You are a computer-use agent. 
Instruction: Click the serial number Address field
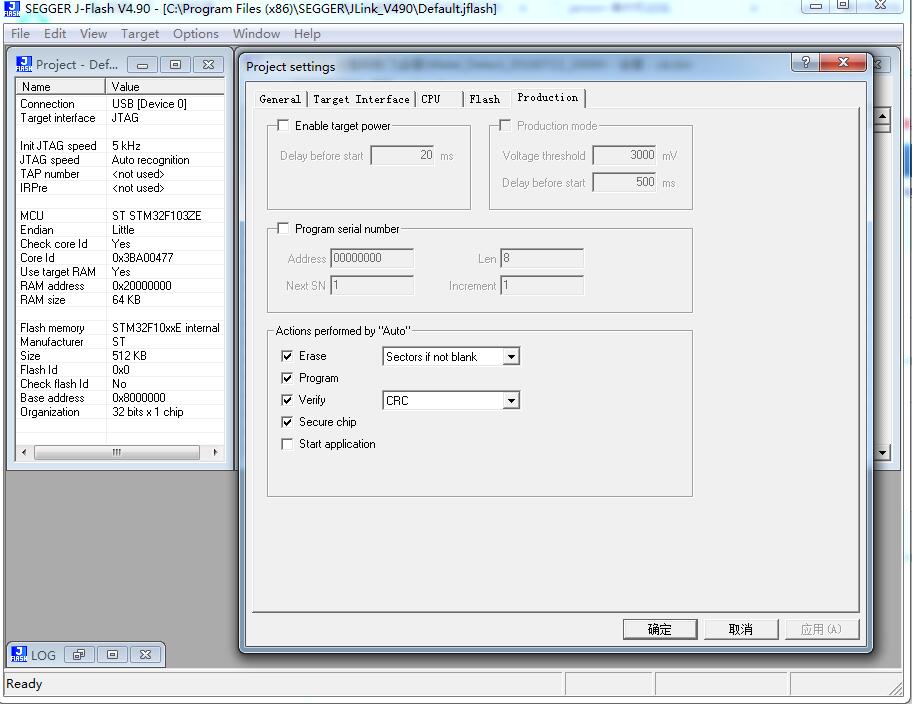click(x=372, y=258)
